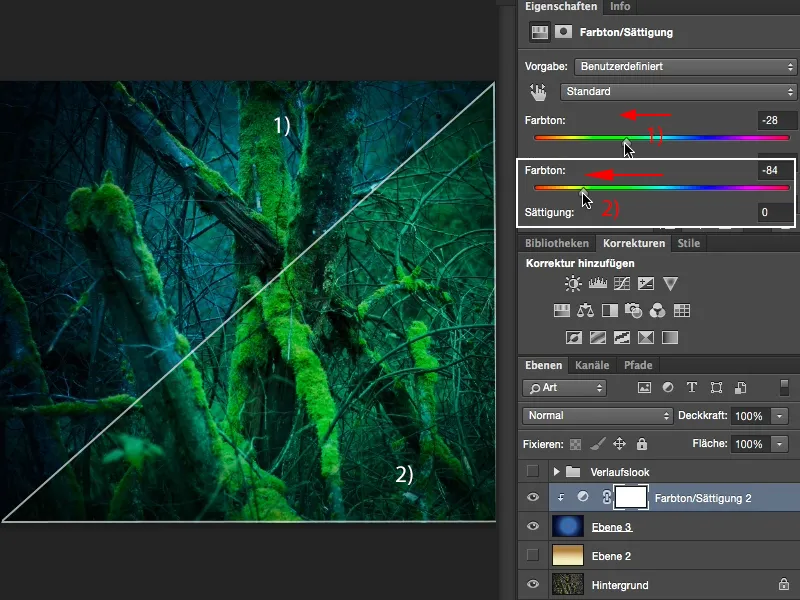Hide the Farbton/Sättigung 2 layer
Screen dimensions: 800x600
click(x=533, y=497)
